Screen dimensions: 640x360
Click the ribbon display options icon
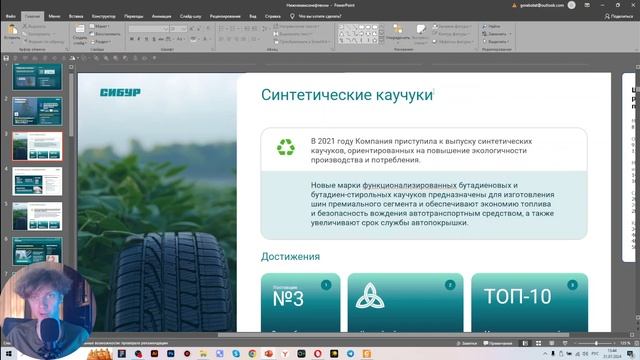point(587,5)
